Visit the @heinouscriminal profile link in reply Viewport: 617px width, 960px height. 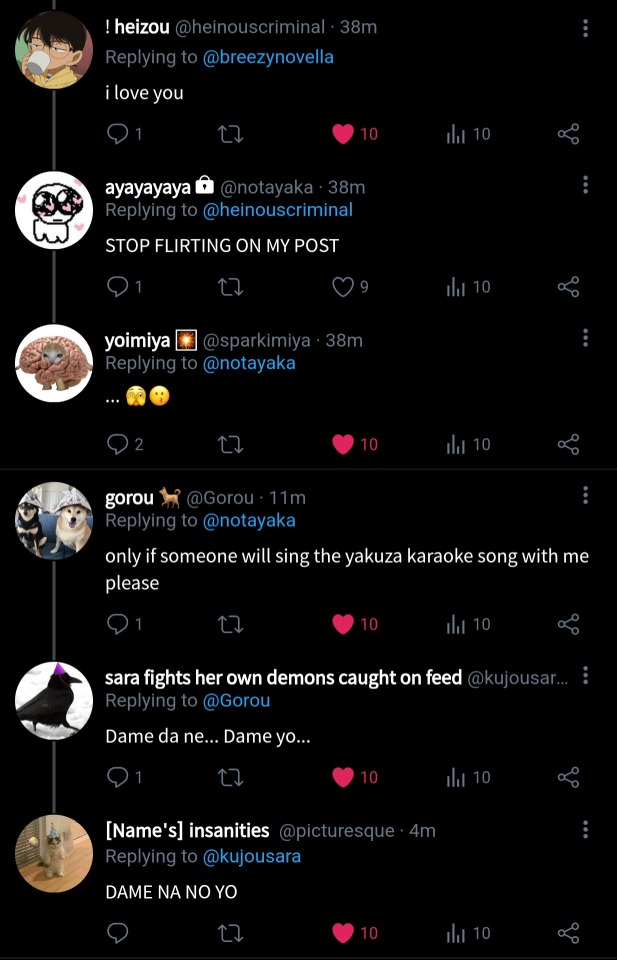tap(277, 210)
